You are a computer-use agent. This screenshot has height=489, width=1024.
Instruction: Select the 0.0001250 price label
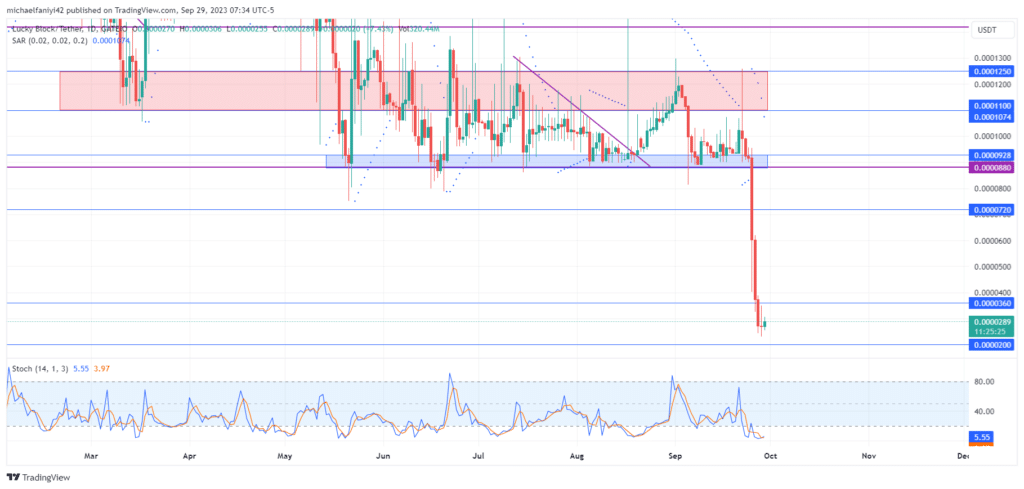point(992,71)
